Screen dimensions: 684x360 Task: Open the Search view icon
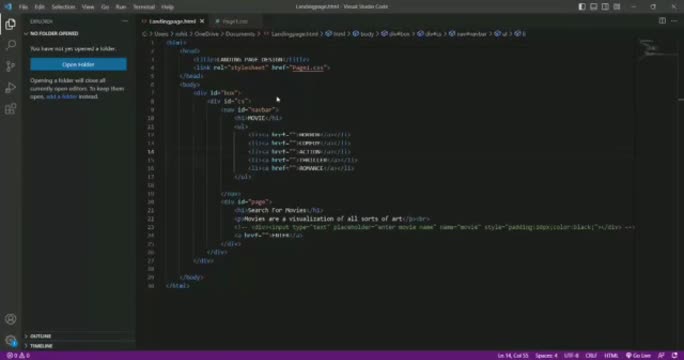pyautogui.click(x=10, y=45)
